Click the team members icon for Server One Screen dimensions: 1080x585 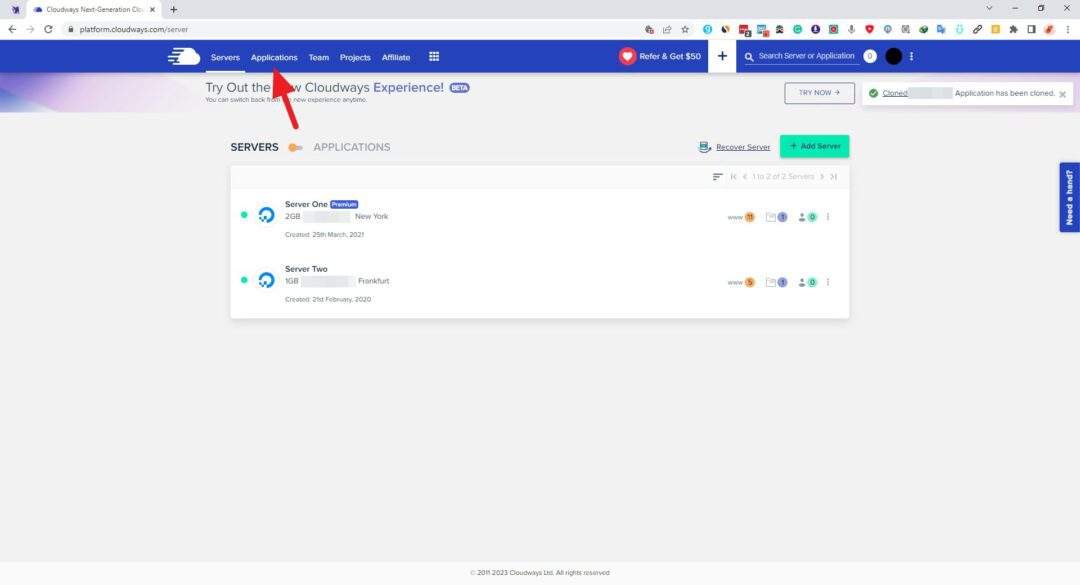pyautogui.click(x=807, y=217)
